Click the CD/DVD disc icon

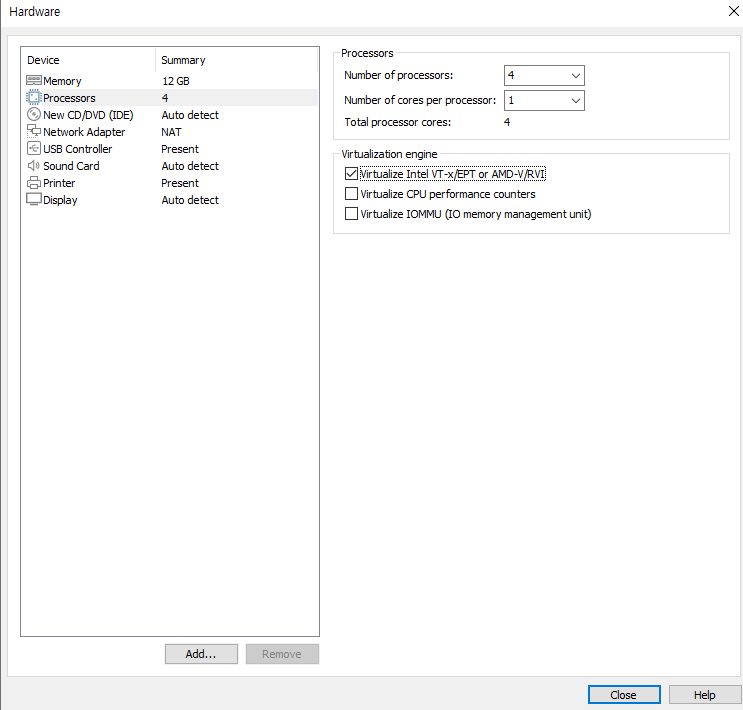(x=34, y=114)
